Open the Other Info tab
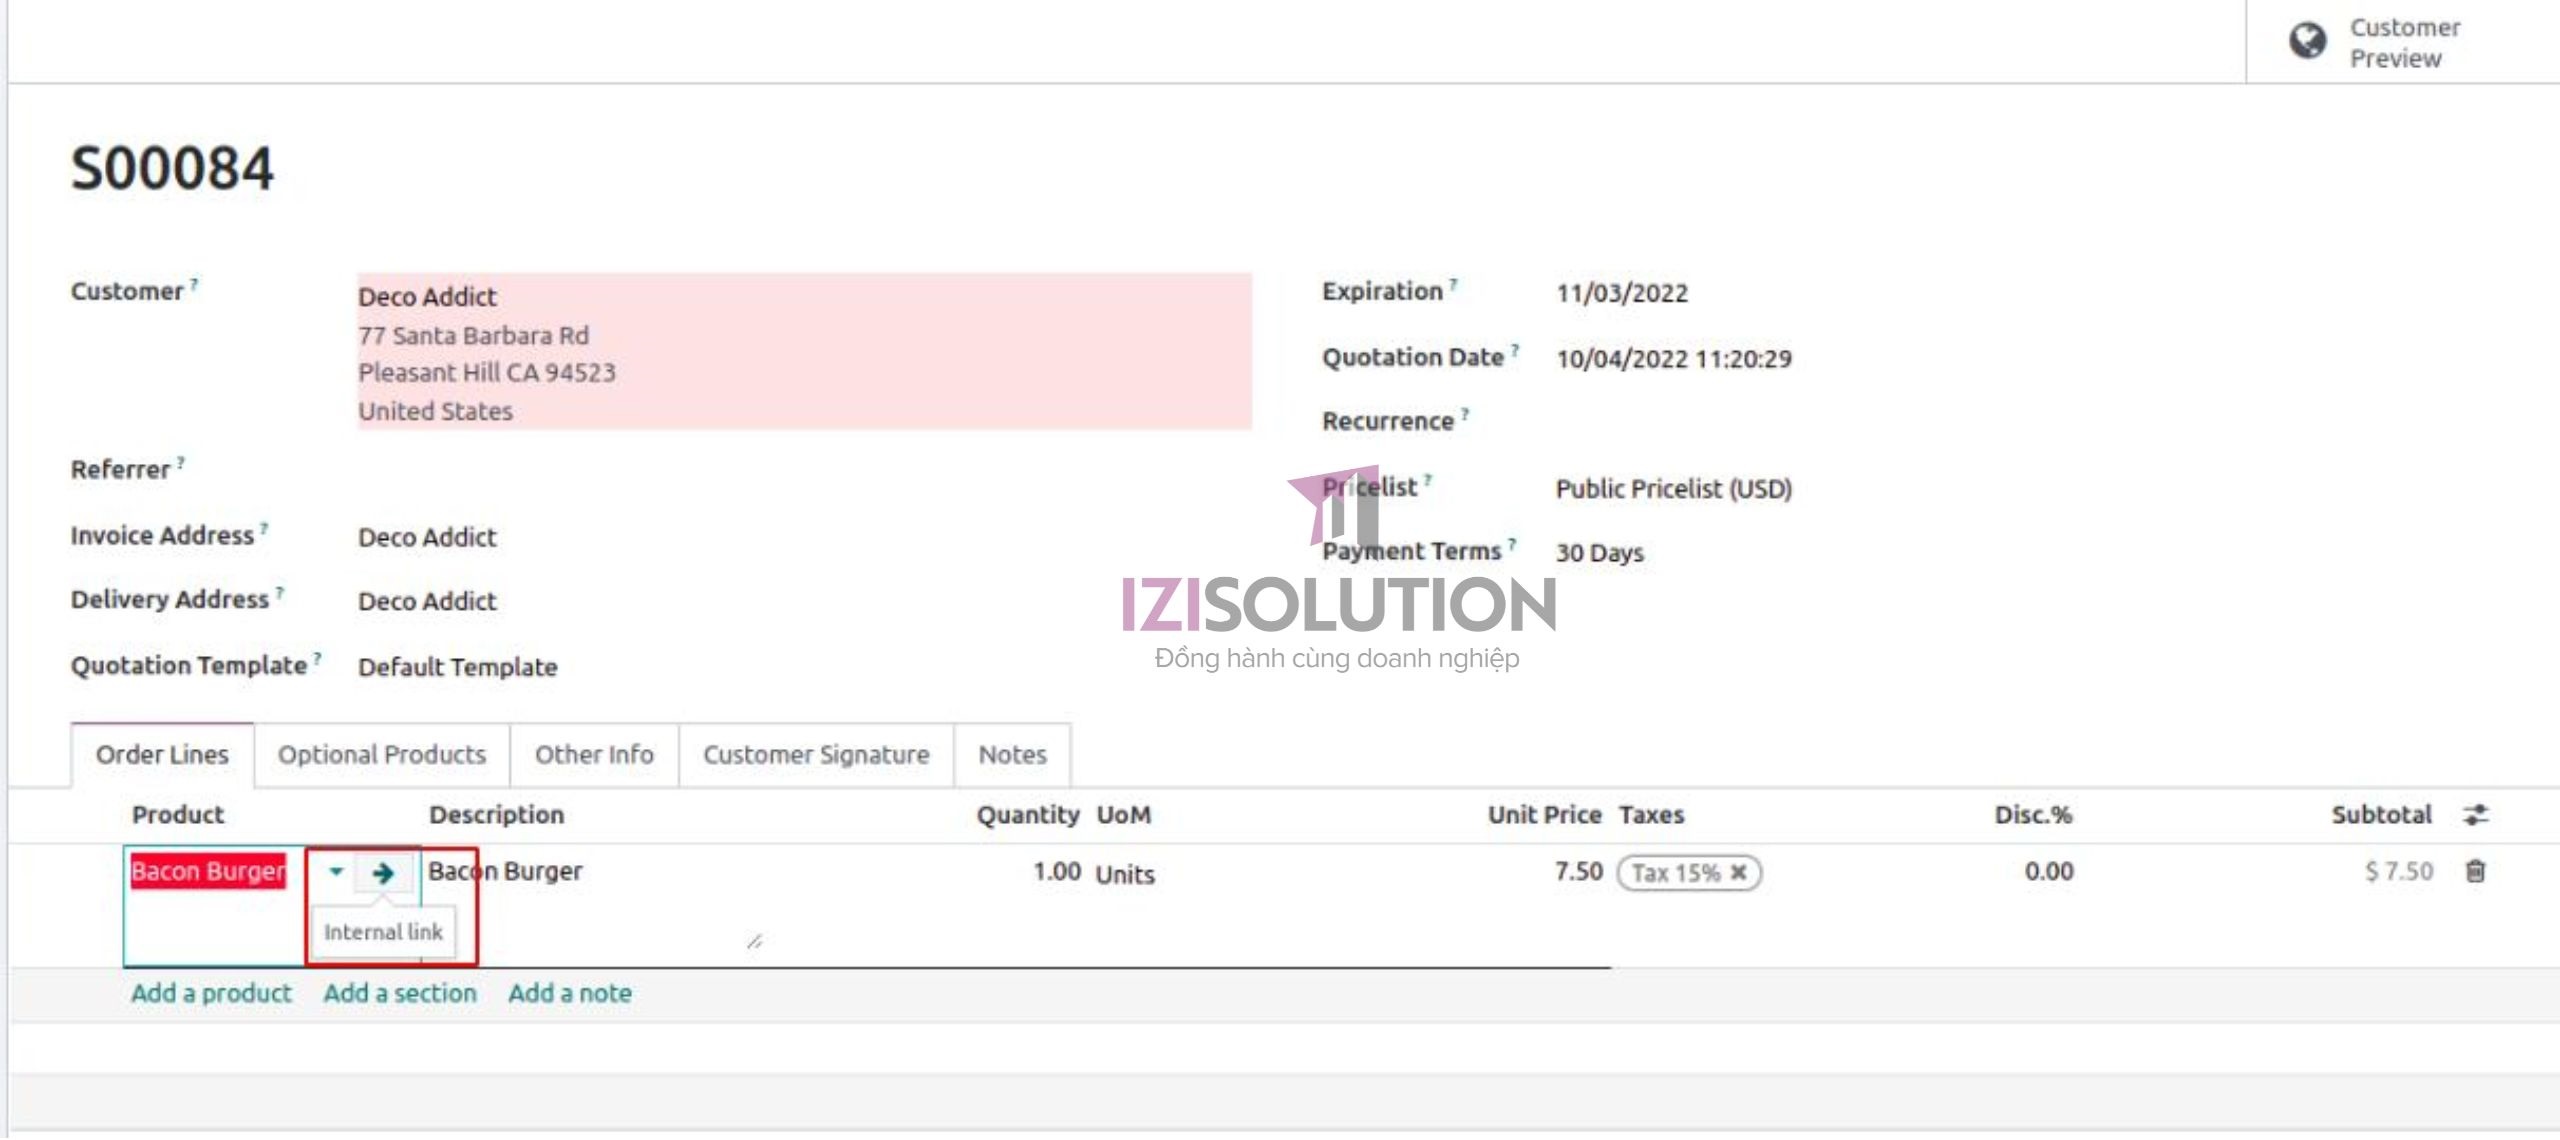 (x=594, y=755)
